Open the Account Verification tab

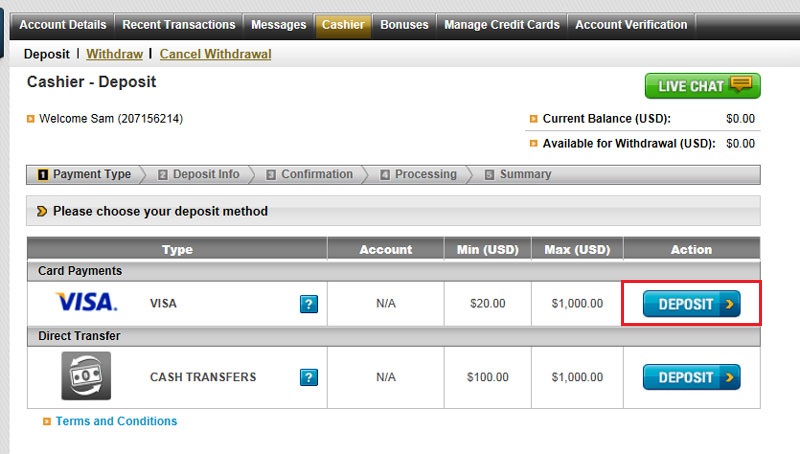pos(631,25)
